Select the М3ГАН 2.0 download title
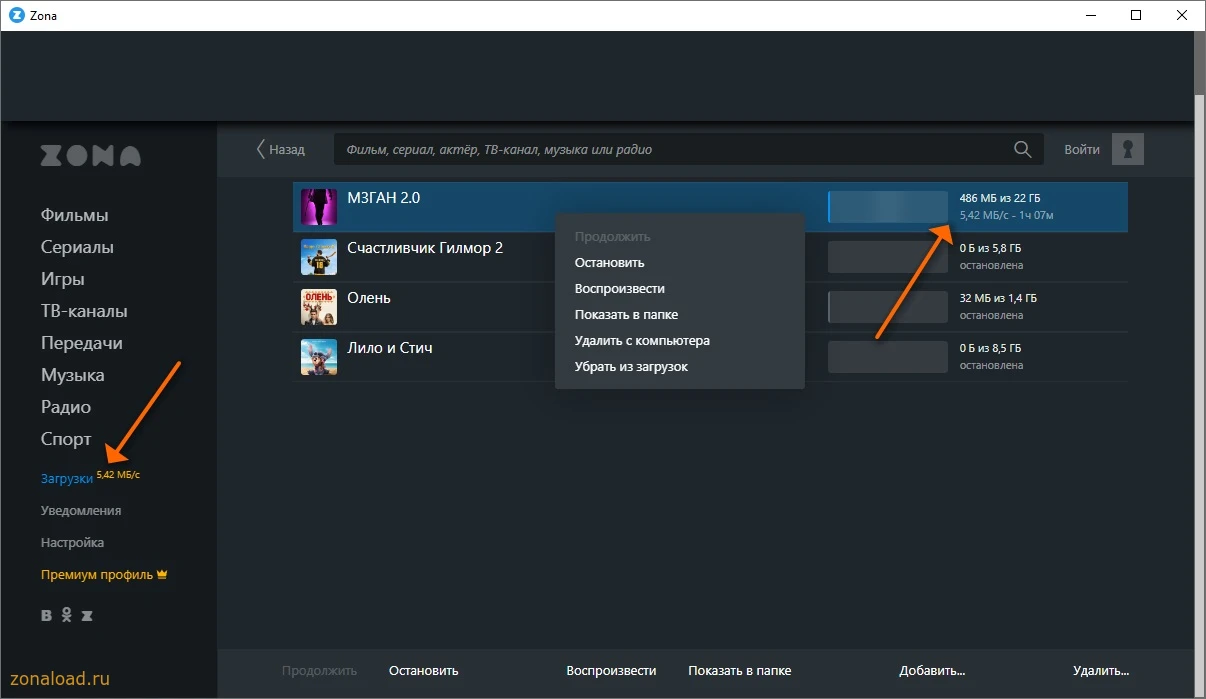 (x=383, y=198)
